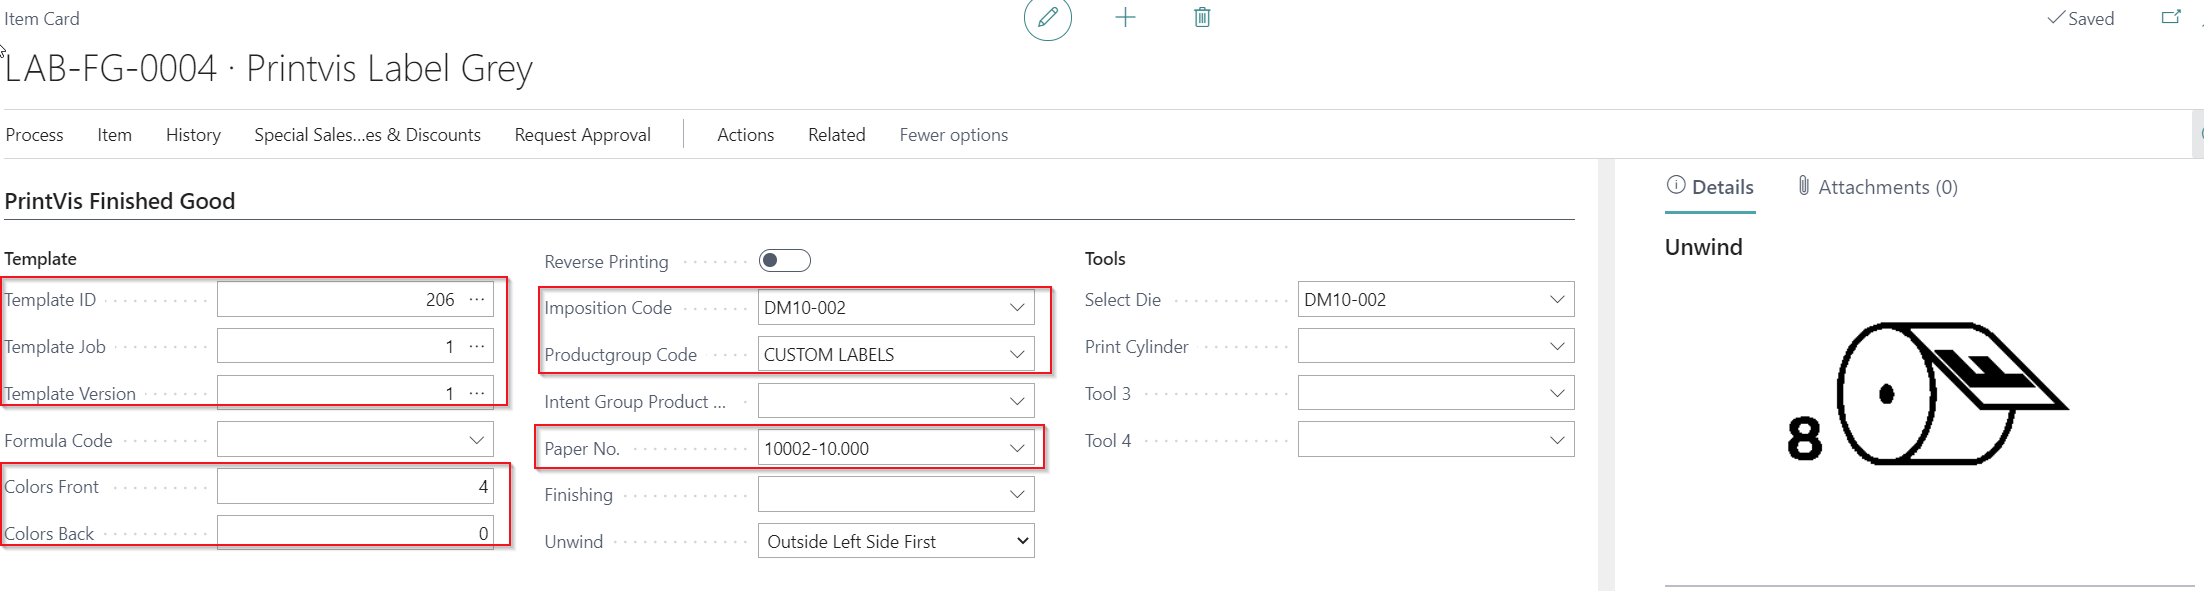
Task: Open Template Version lookup ellipsis
Action: 477,393
